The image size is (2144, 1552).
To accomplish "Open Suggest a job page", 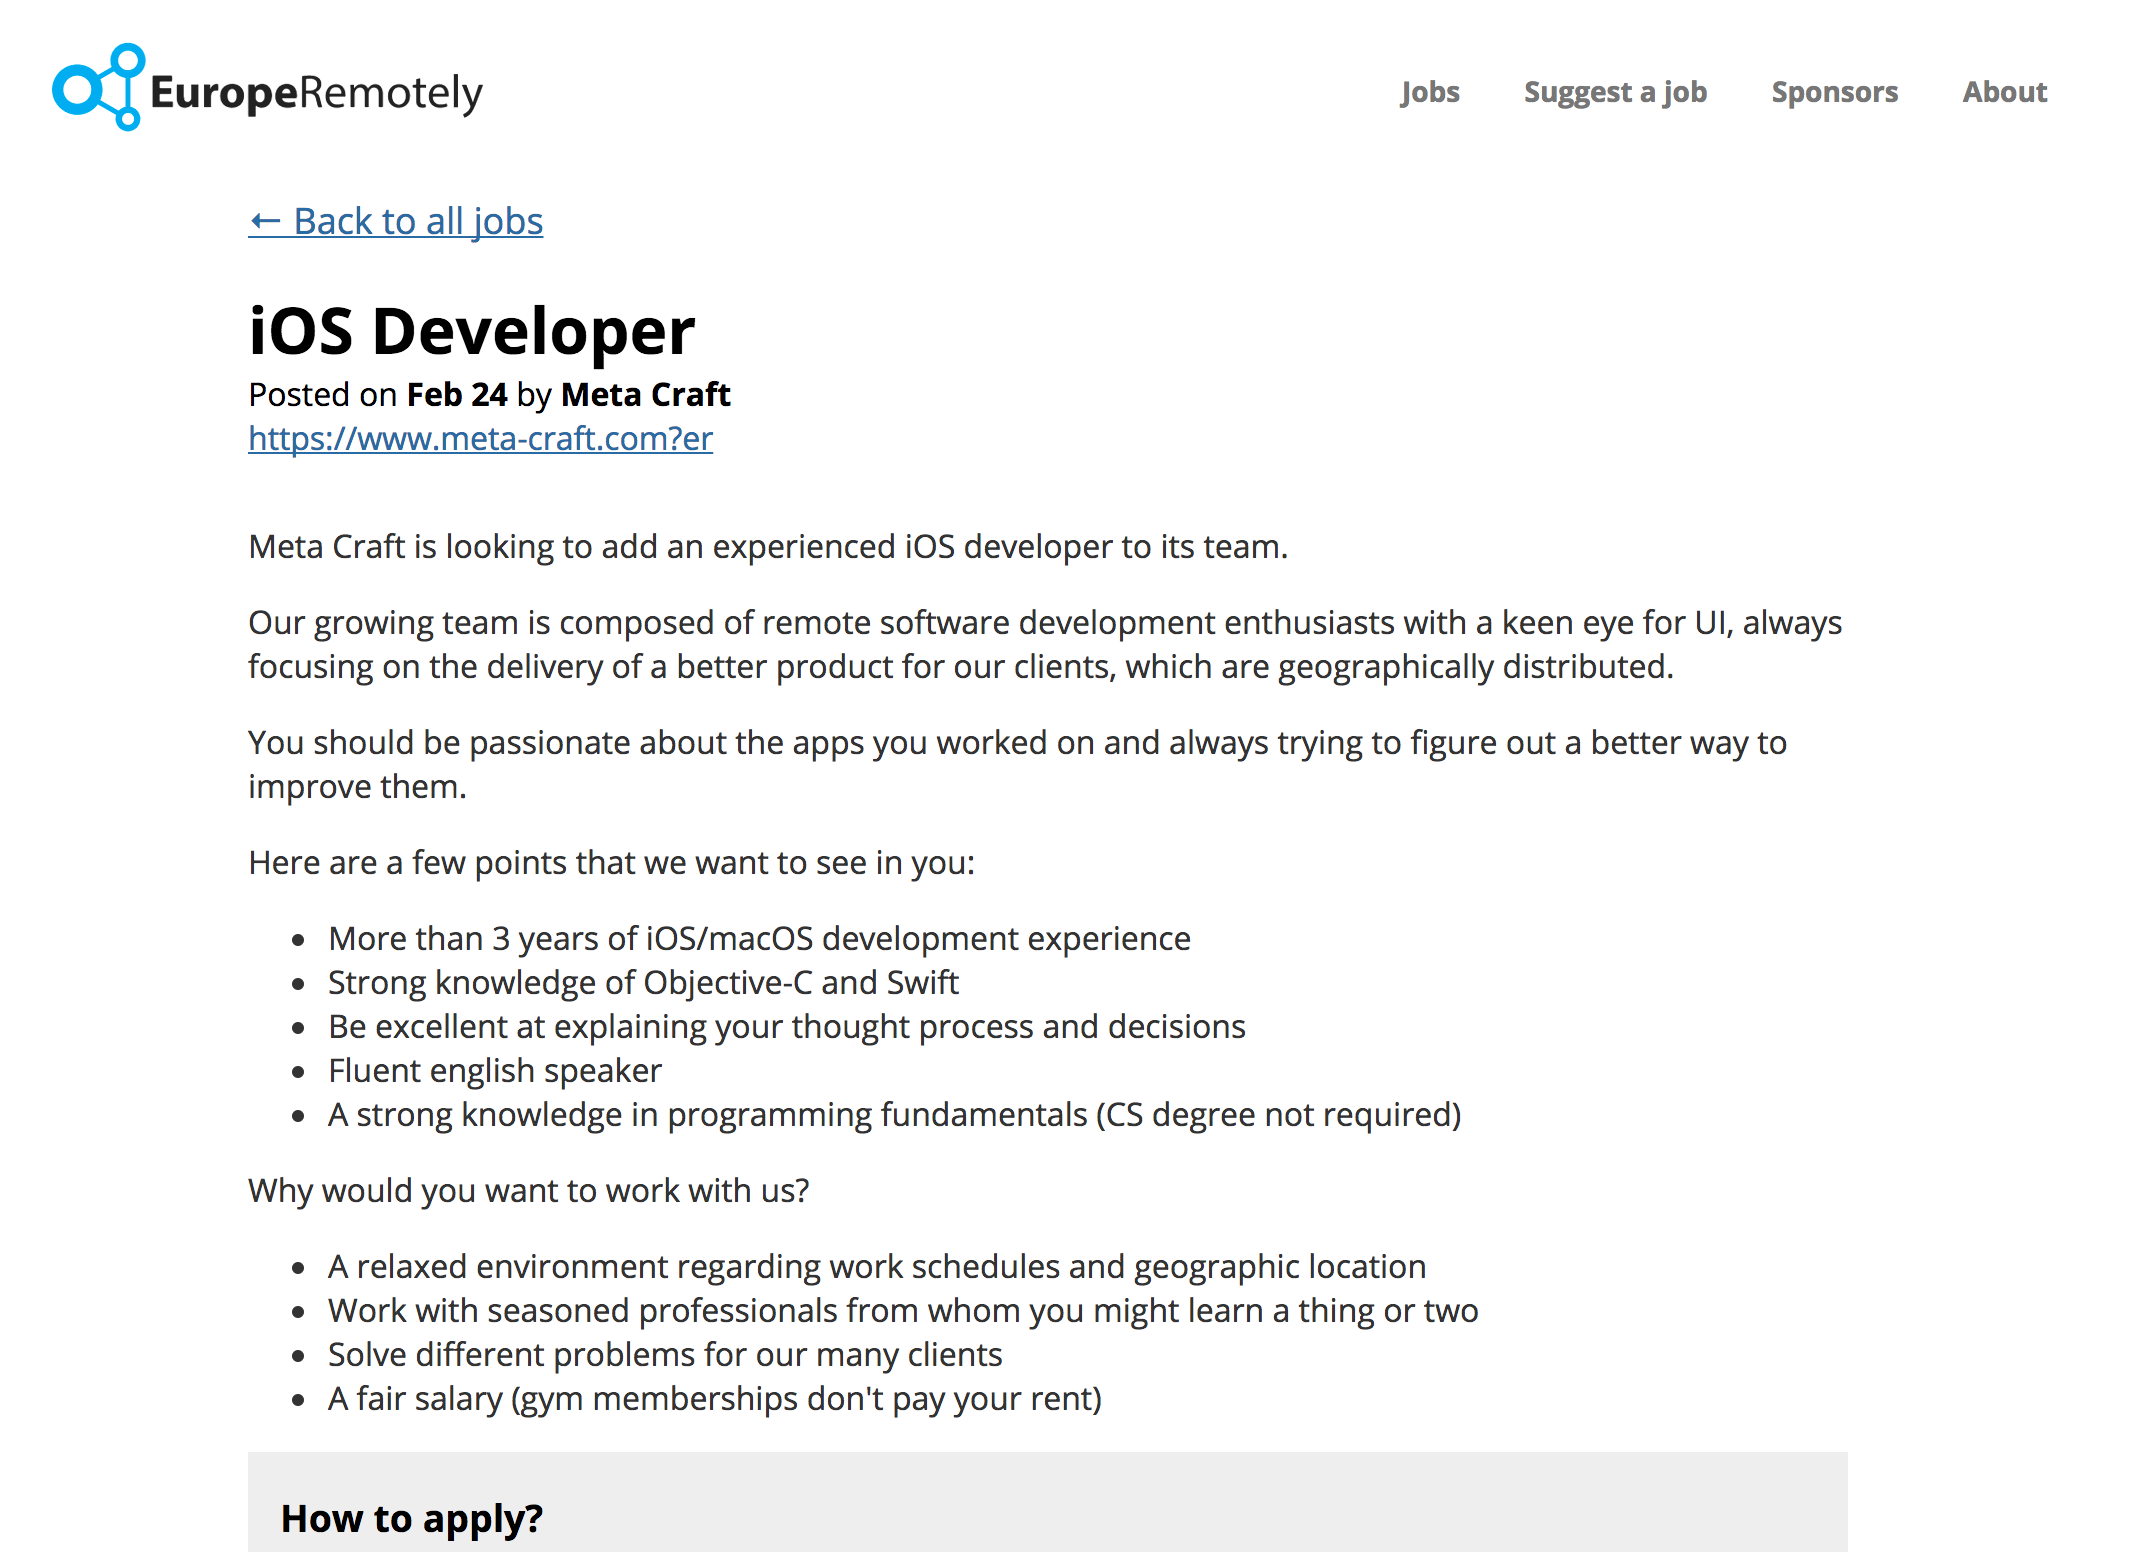I will [1614, 92].
